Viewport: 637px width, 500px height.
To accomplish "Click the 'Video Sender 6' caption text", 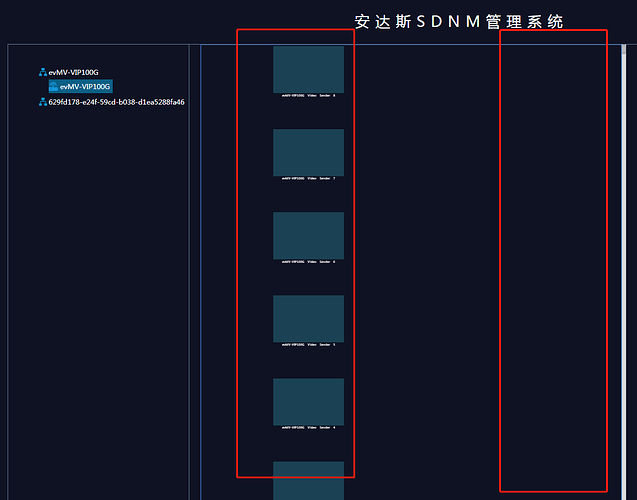I will tap(308, 262).
